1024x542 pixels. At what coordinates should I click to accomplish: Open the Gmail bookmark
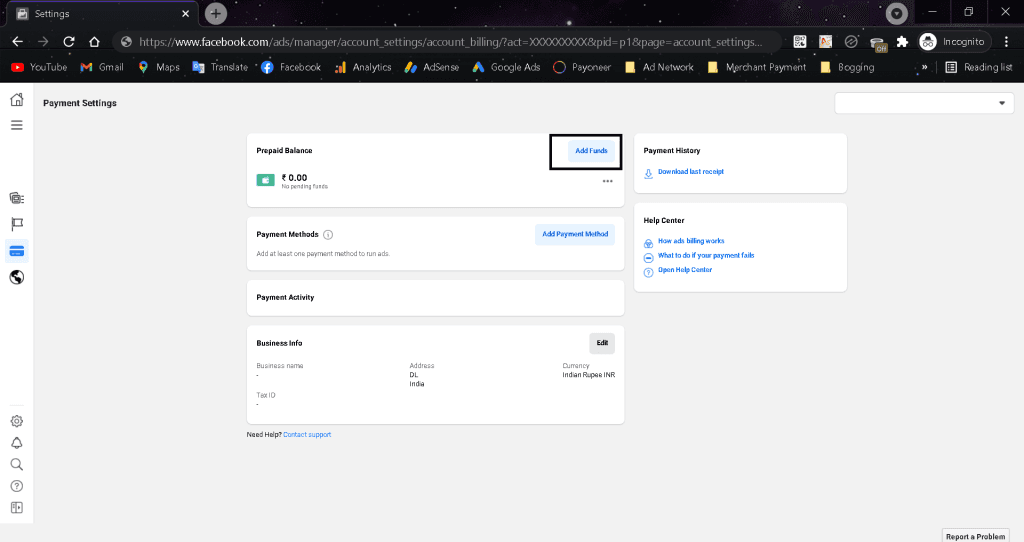(101, 67)
